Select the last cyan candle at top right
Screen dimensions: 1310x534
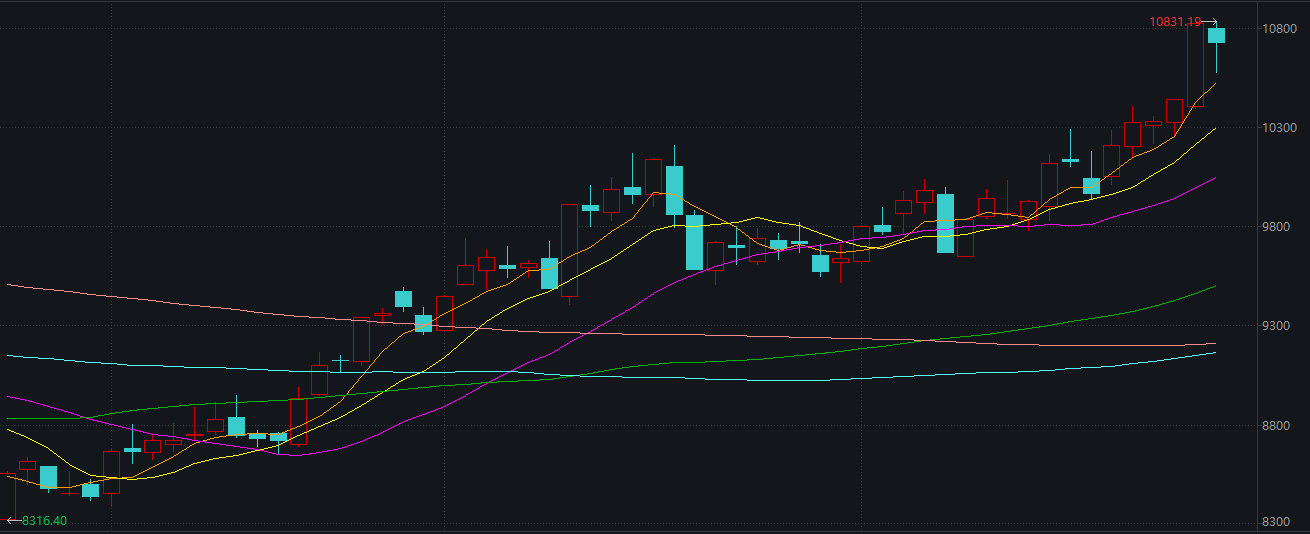(1216, 36)
